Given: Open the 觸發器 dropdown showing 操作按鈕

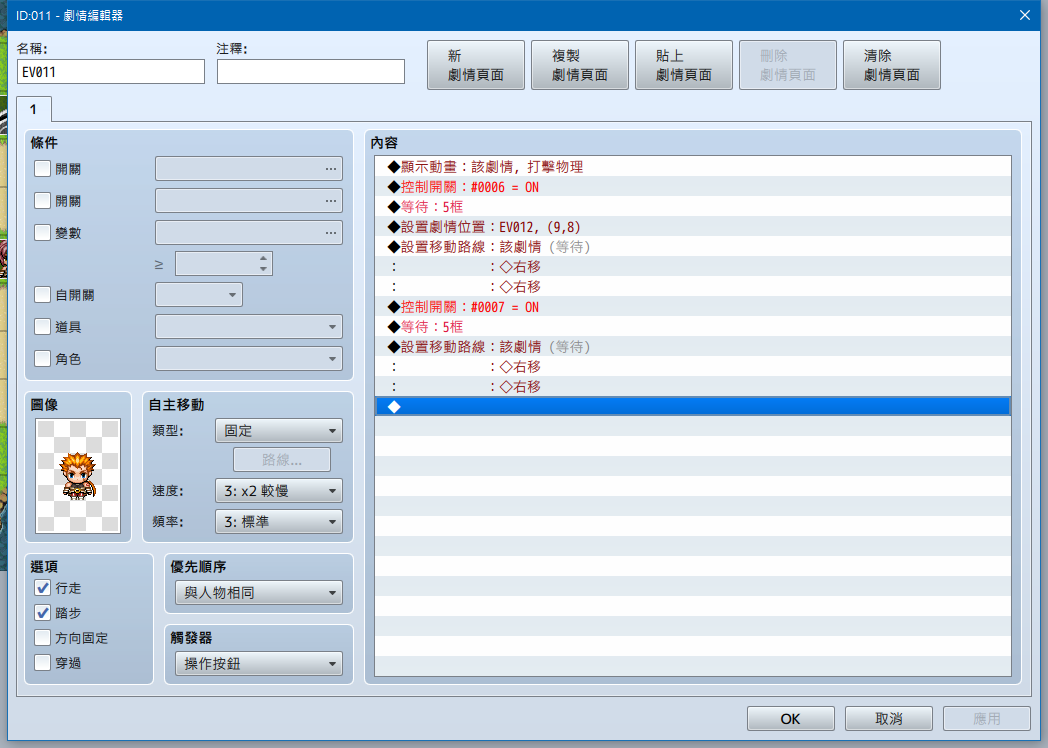Looking at the screenshot, I should point(259,664).
